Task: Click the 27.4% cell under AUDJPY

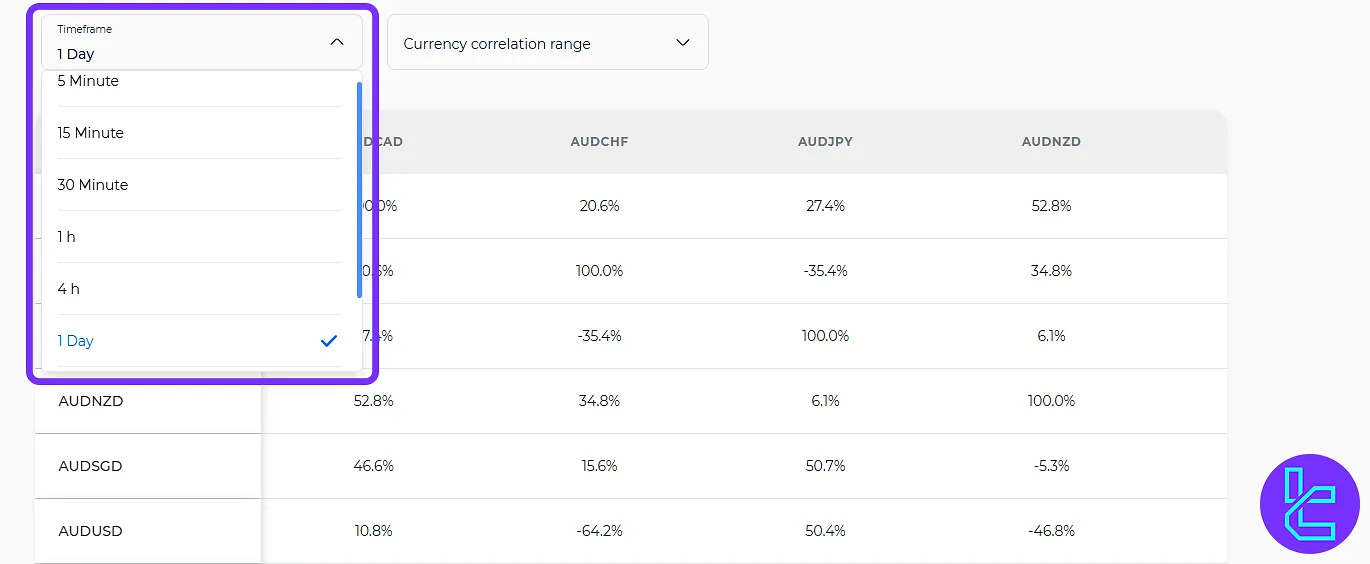Action: coord(825,206)
